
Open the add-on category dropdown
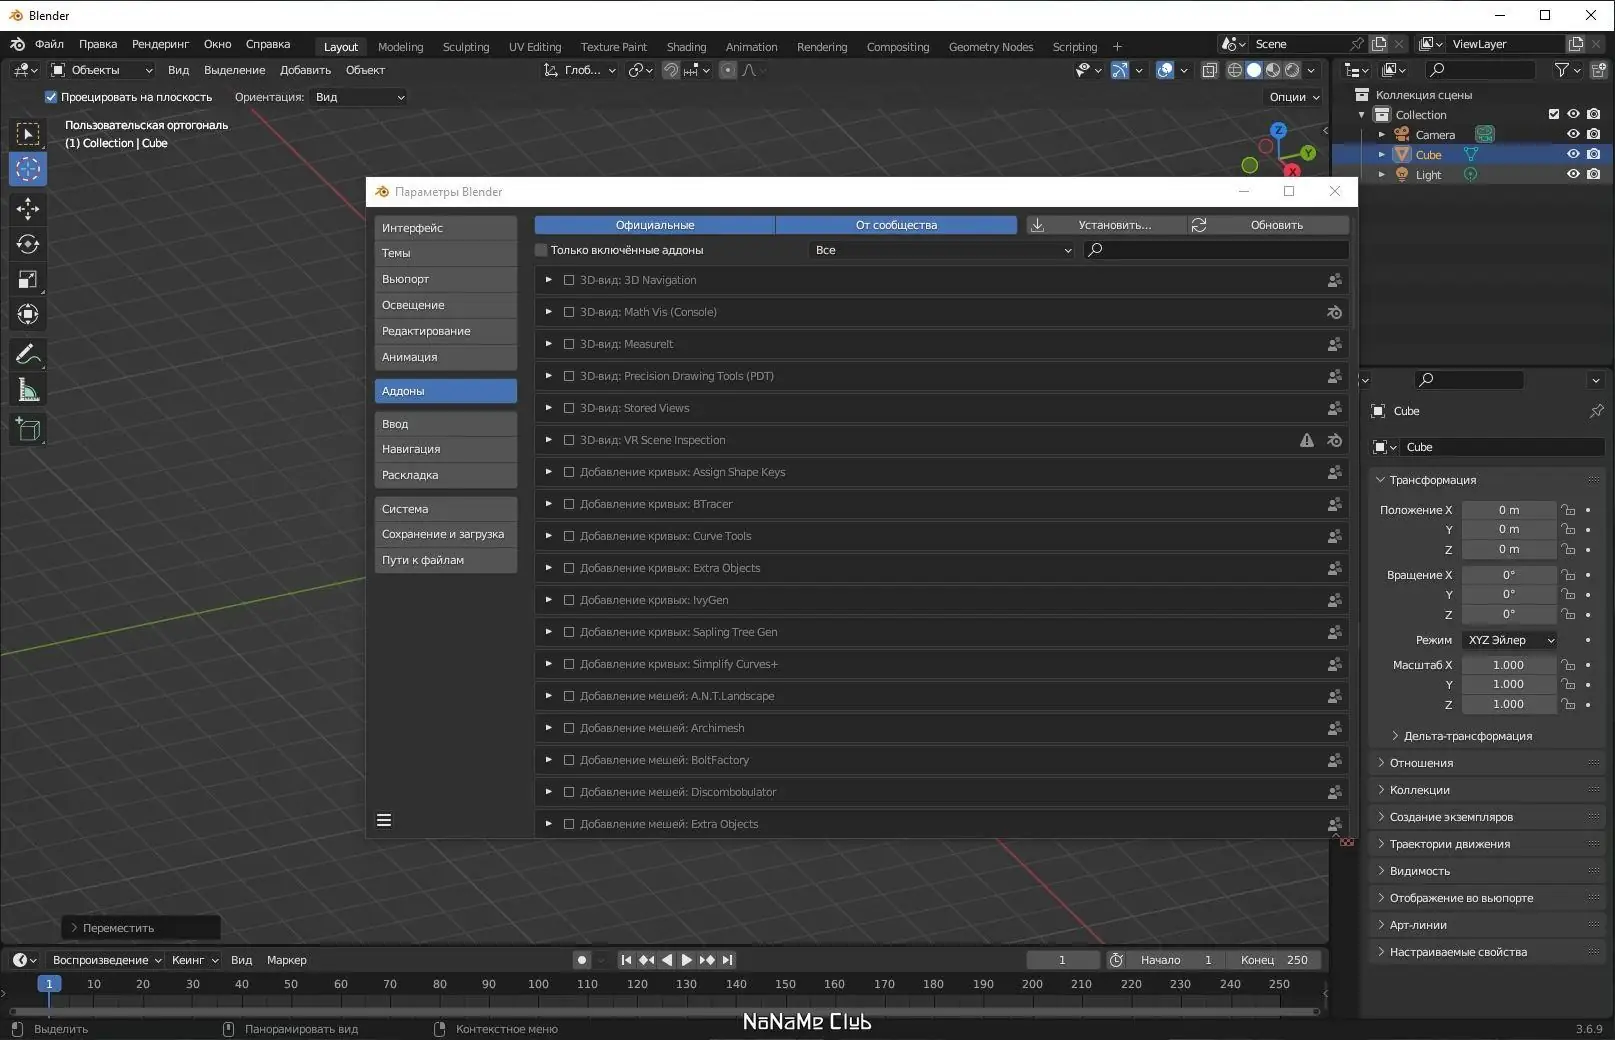pyautogui.click(x=942, y=250)
